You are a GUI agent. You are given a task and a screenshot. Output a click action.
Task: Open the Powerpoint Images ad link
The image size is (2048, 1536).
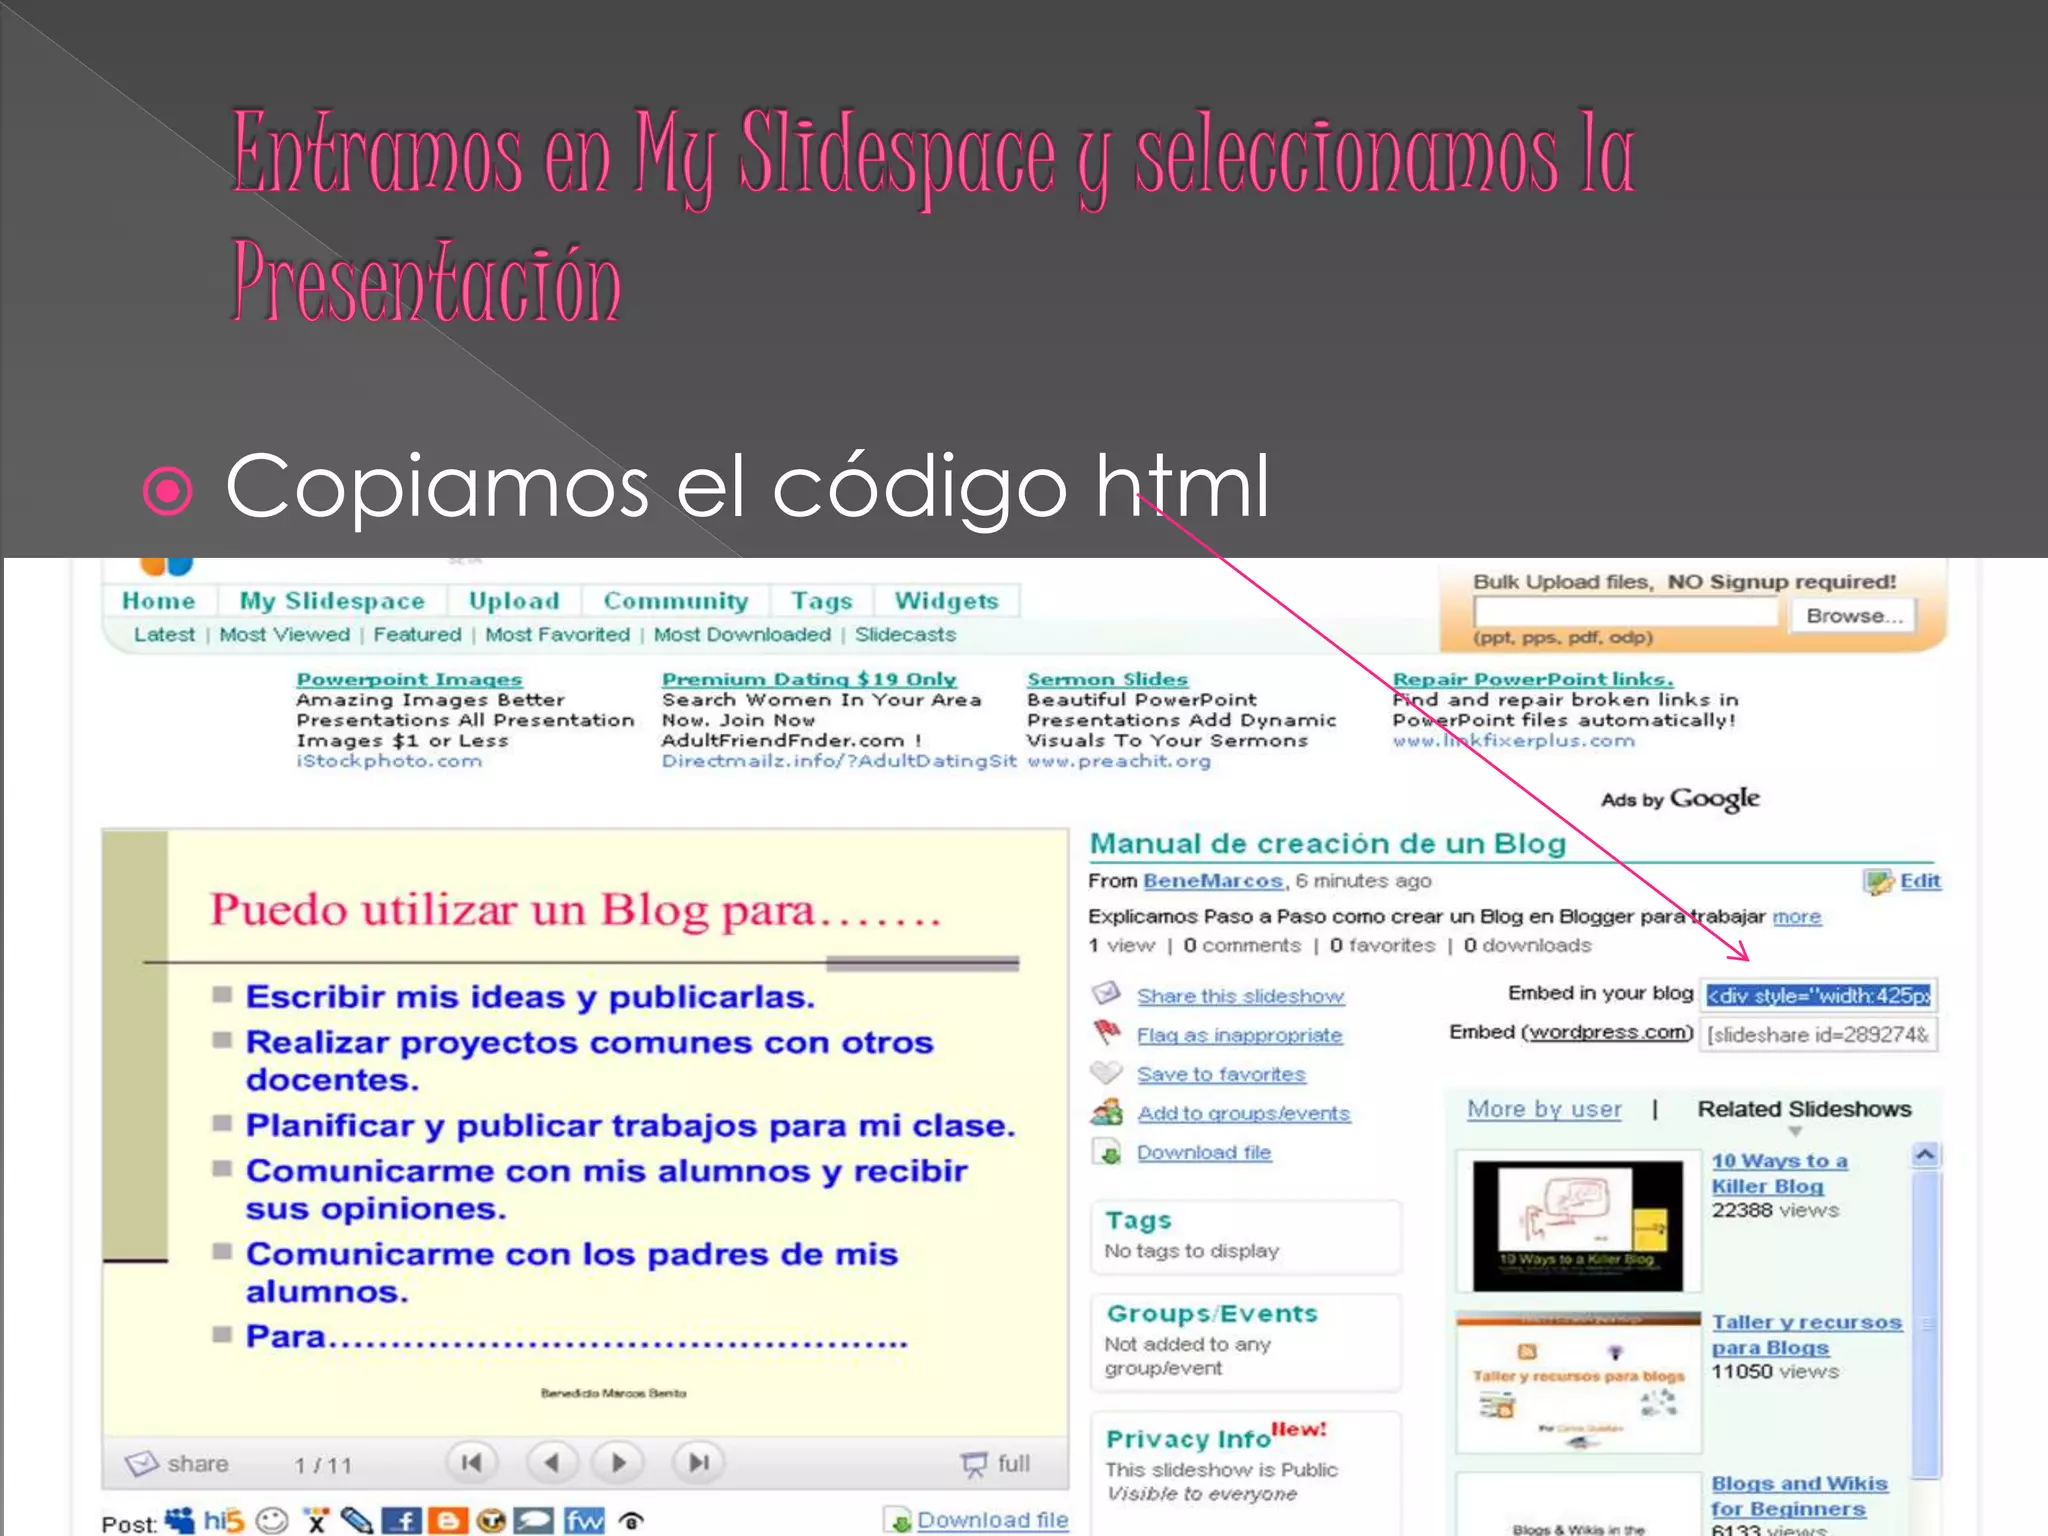409,679
